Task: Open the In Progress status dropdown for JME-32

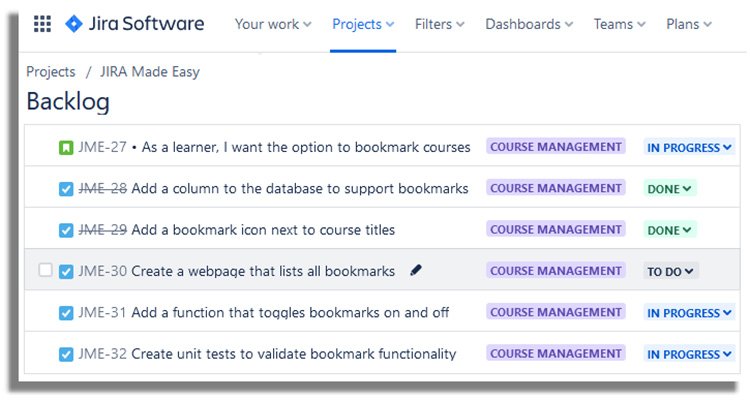Action: 689,355
